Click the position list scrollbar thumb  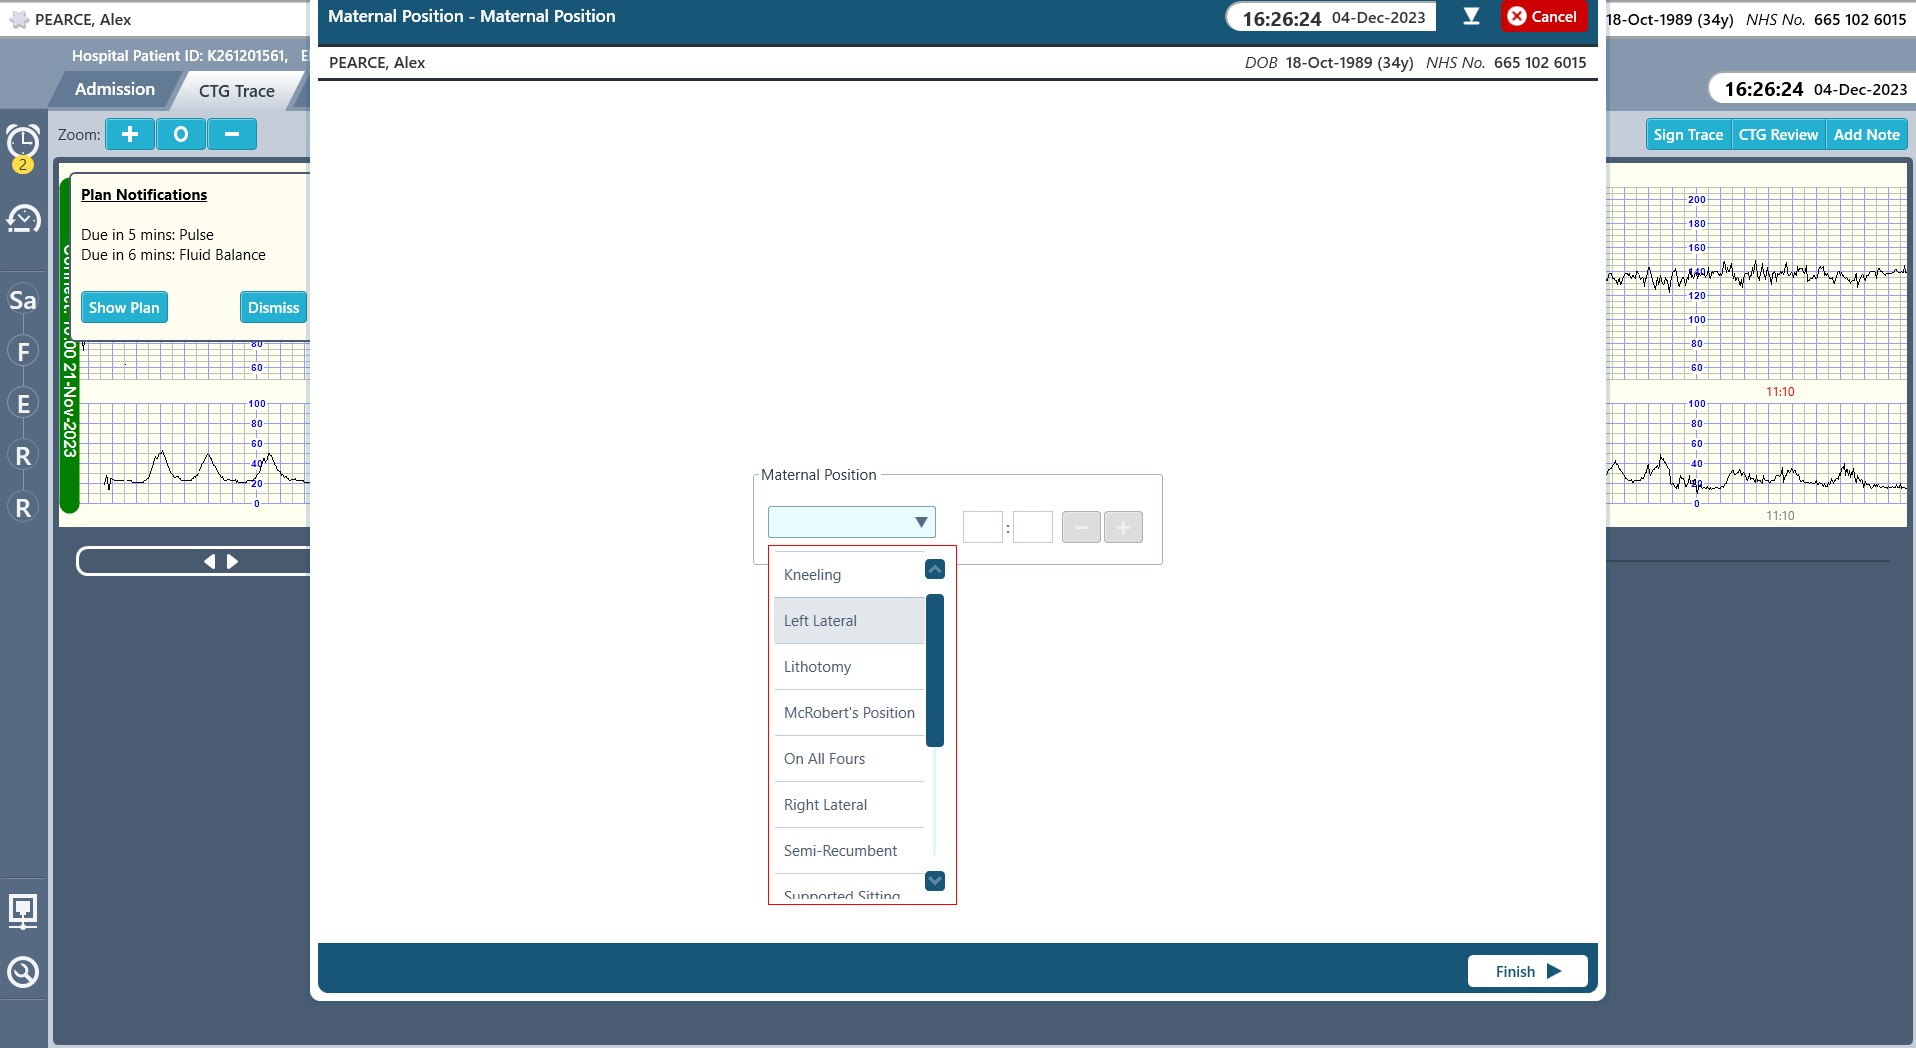[935, 670]
